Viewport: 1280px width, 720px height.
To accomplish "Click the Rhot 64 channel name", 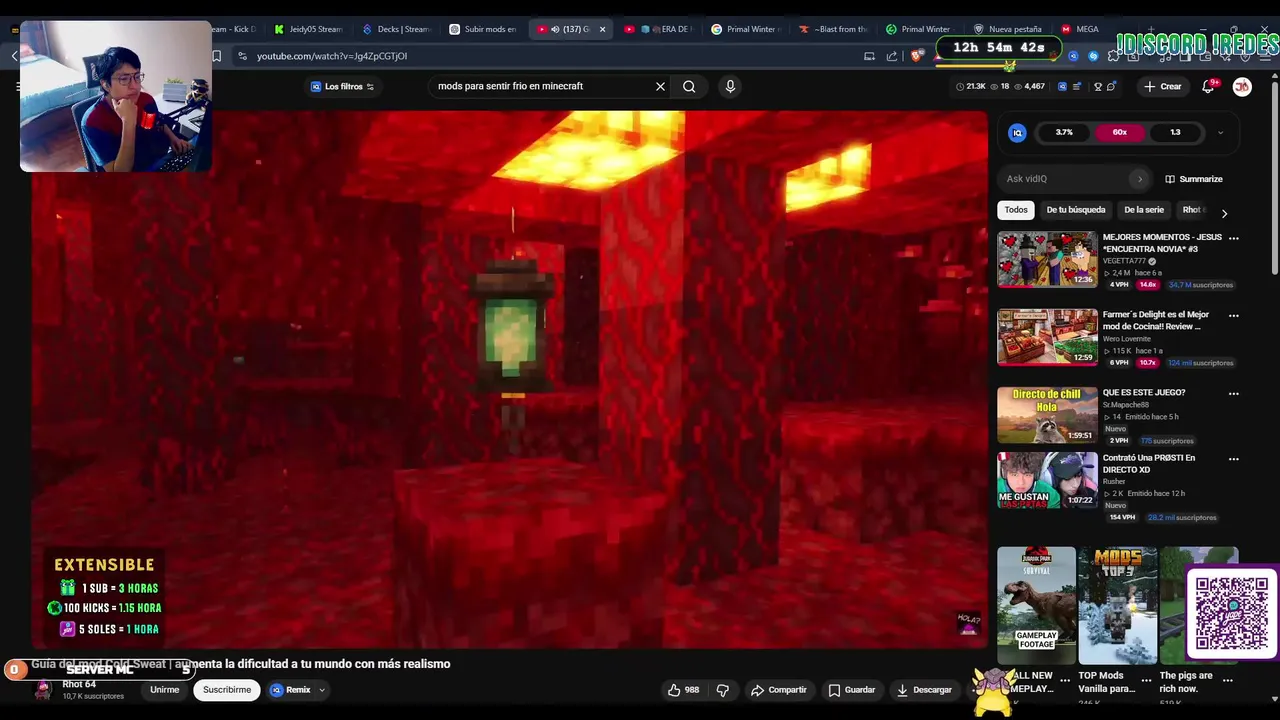I will pos(79,685).
